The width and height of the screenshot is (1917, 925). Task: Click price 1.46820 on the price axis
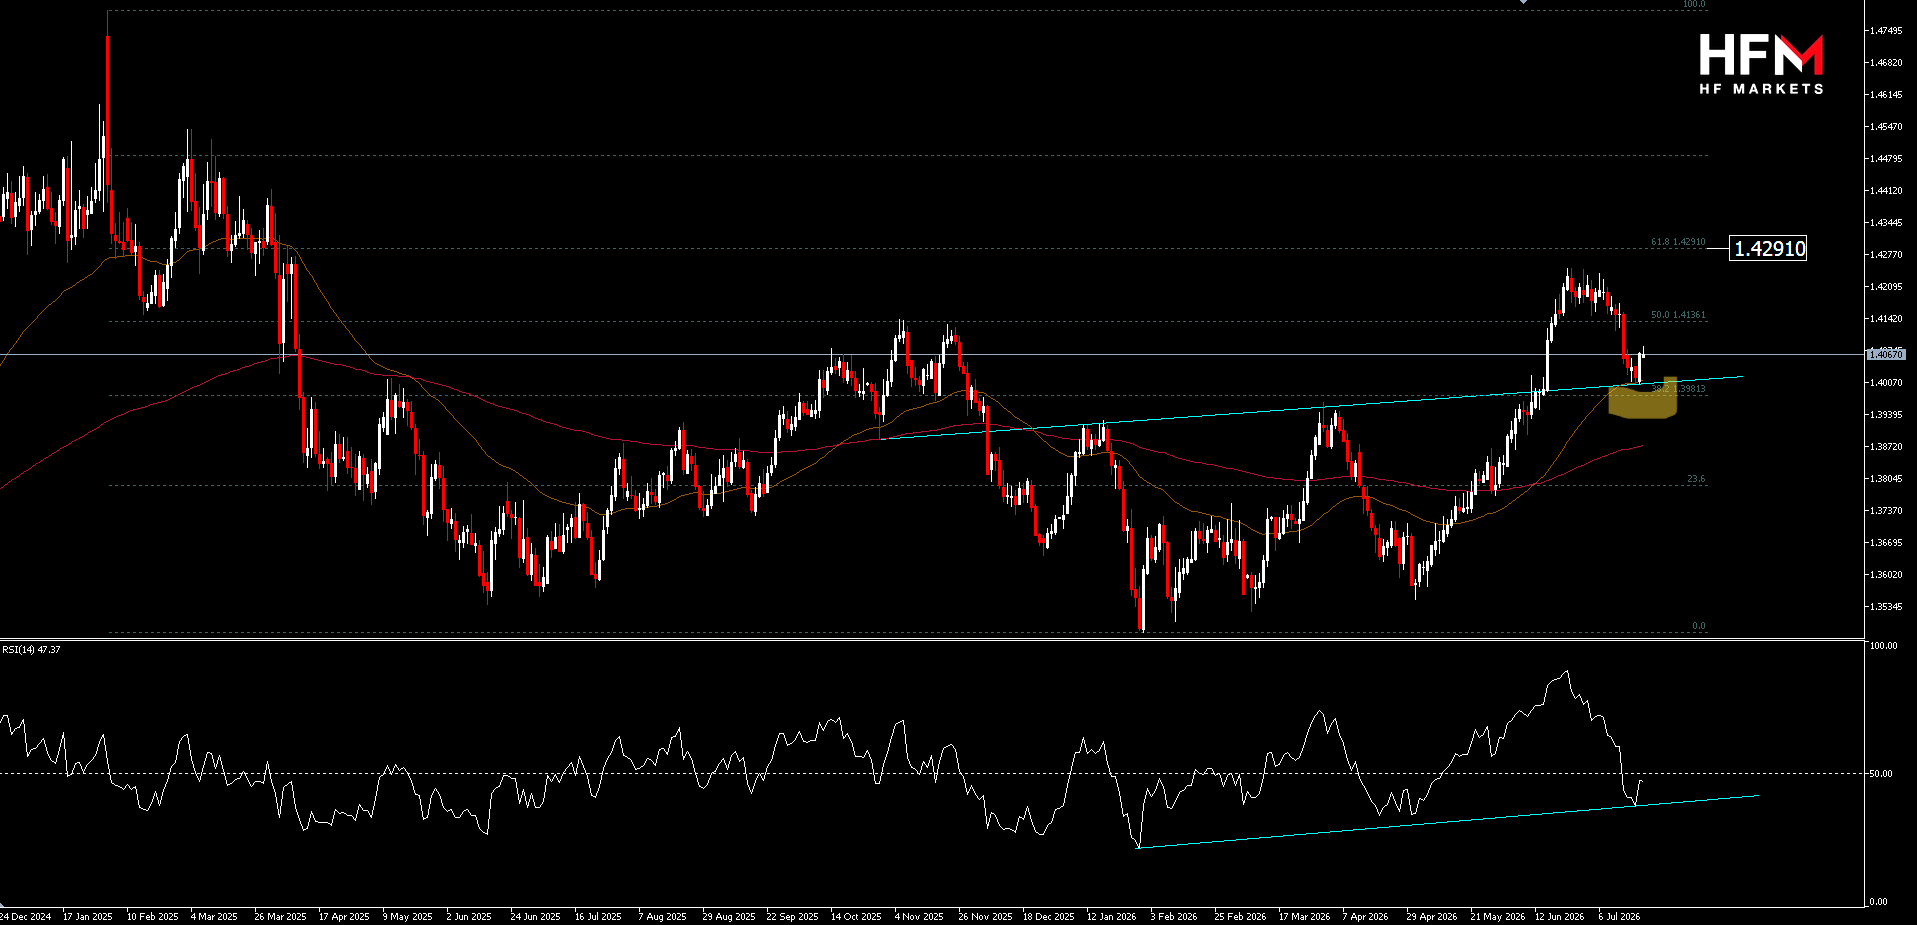pos(1886,63)
